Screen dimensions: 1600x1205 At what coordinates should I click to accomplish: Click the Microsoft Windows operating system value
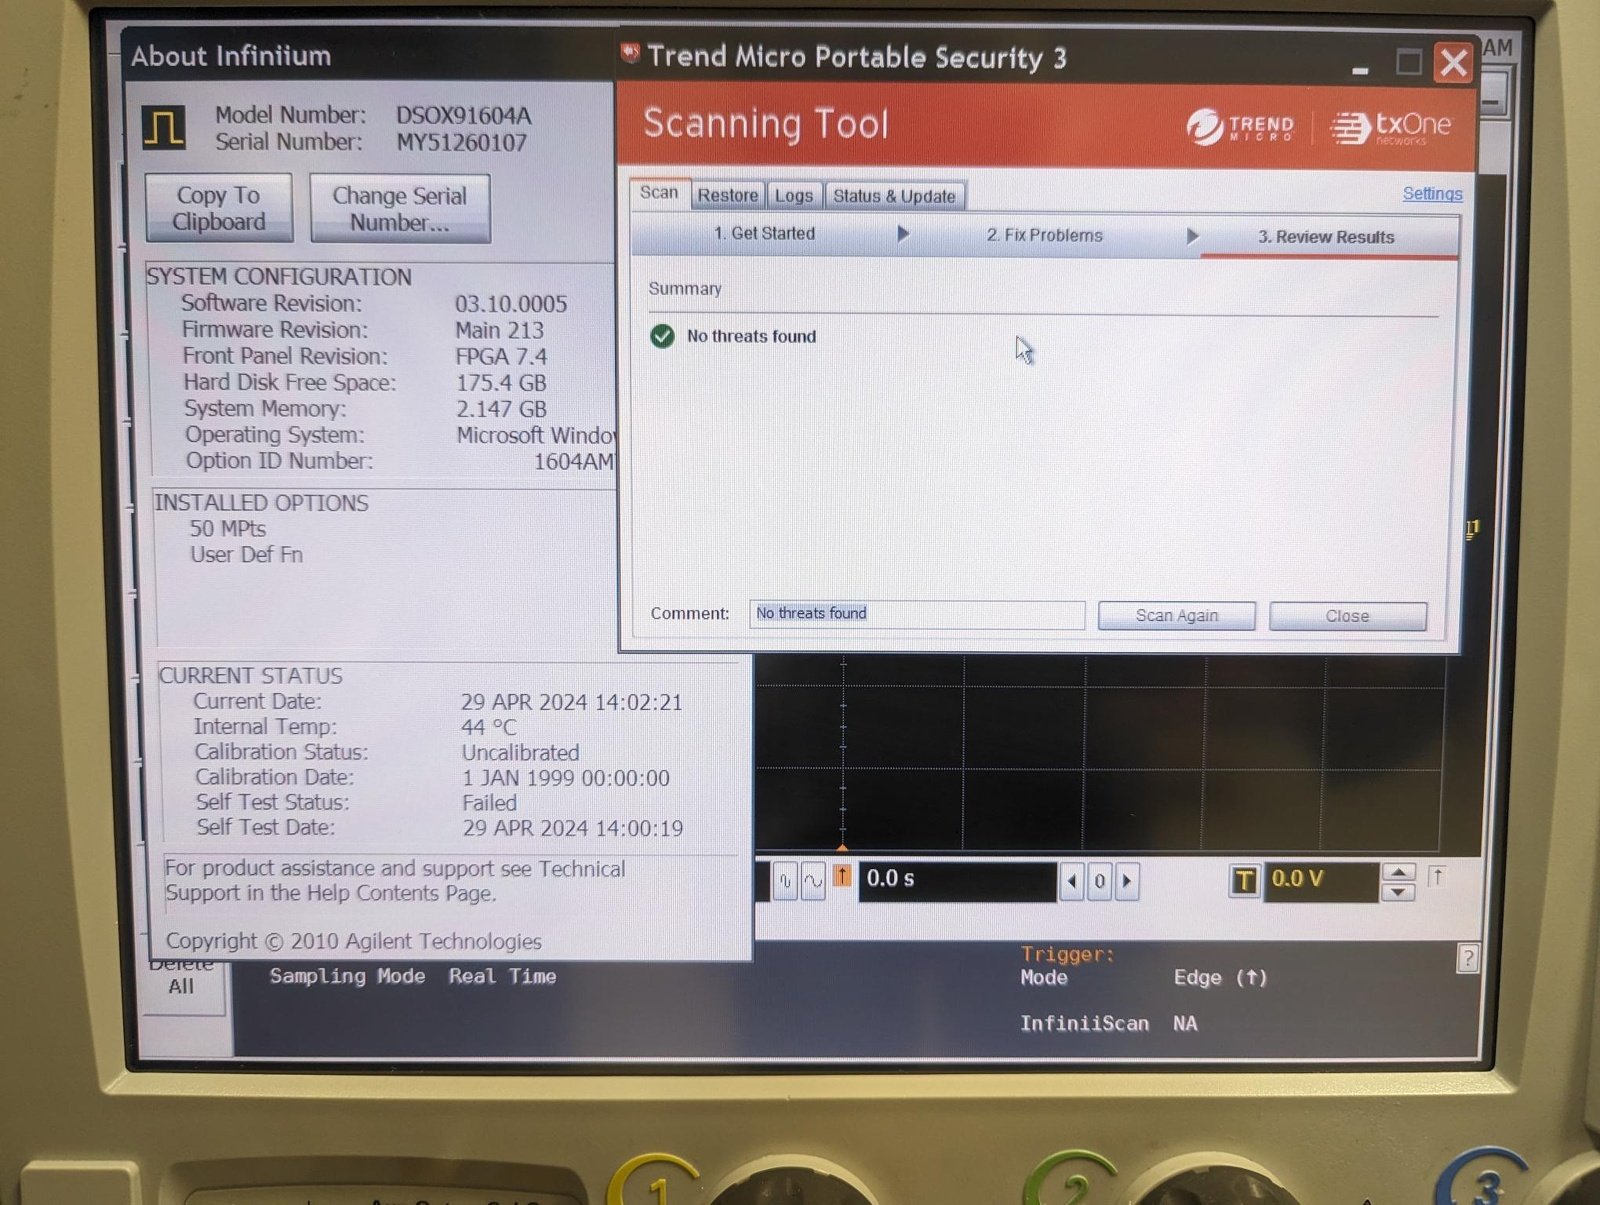click(537, 436)
